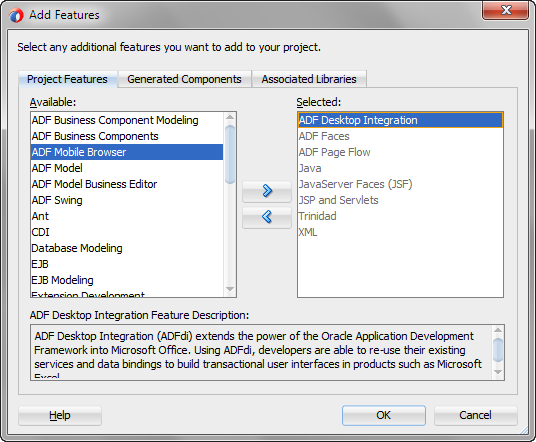This screenshot has height=442, width=536.
Task: Open the Generated Components tab
Action: pos(184,79)
